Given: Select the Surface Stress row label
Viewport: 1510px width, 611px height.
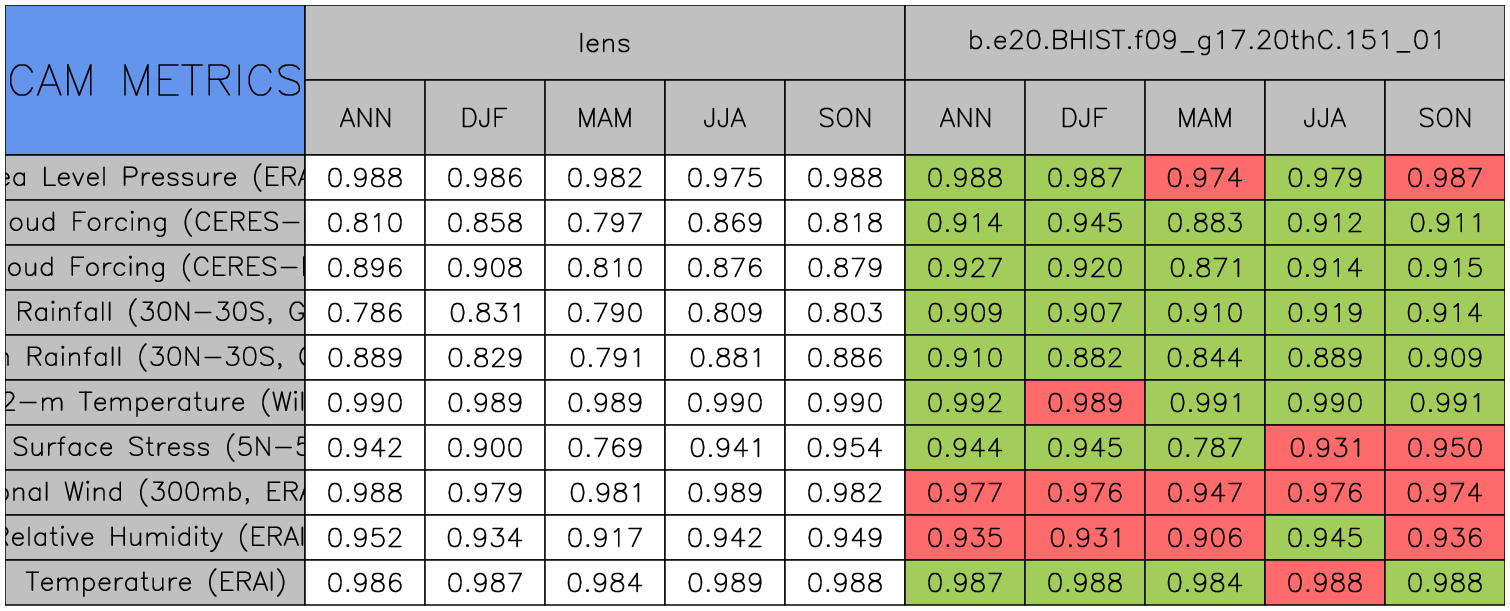Looking at the screenshot, I should coord(155,447).
